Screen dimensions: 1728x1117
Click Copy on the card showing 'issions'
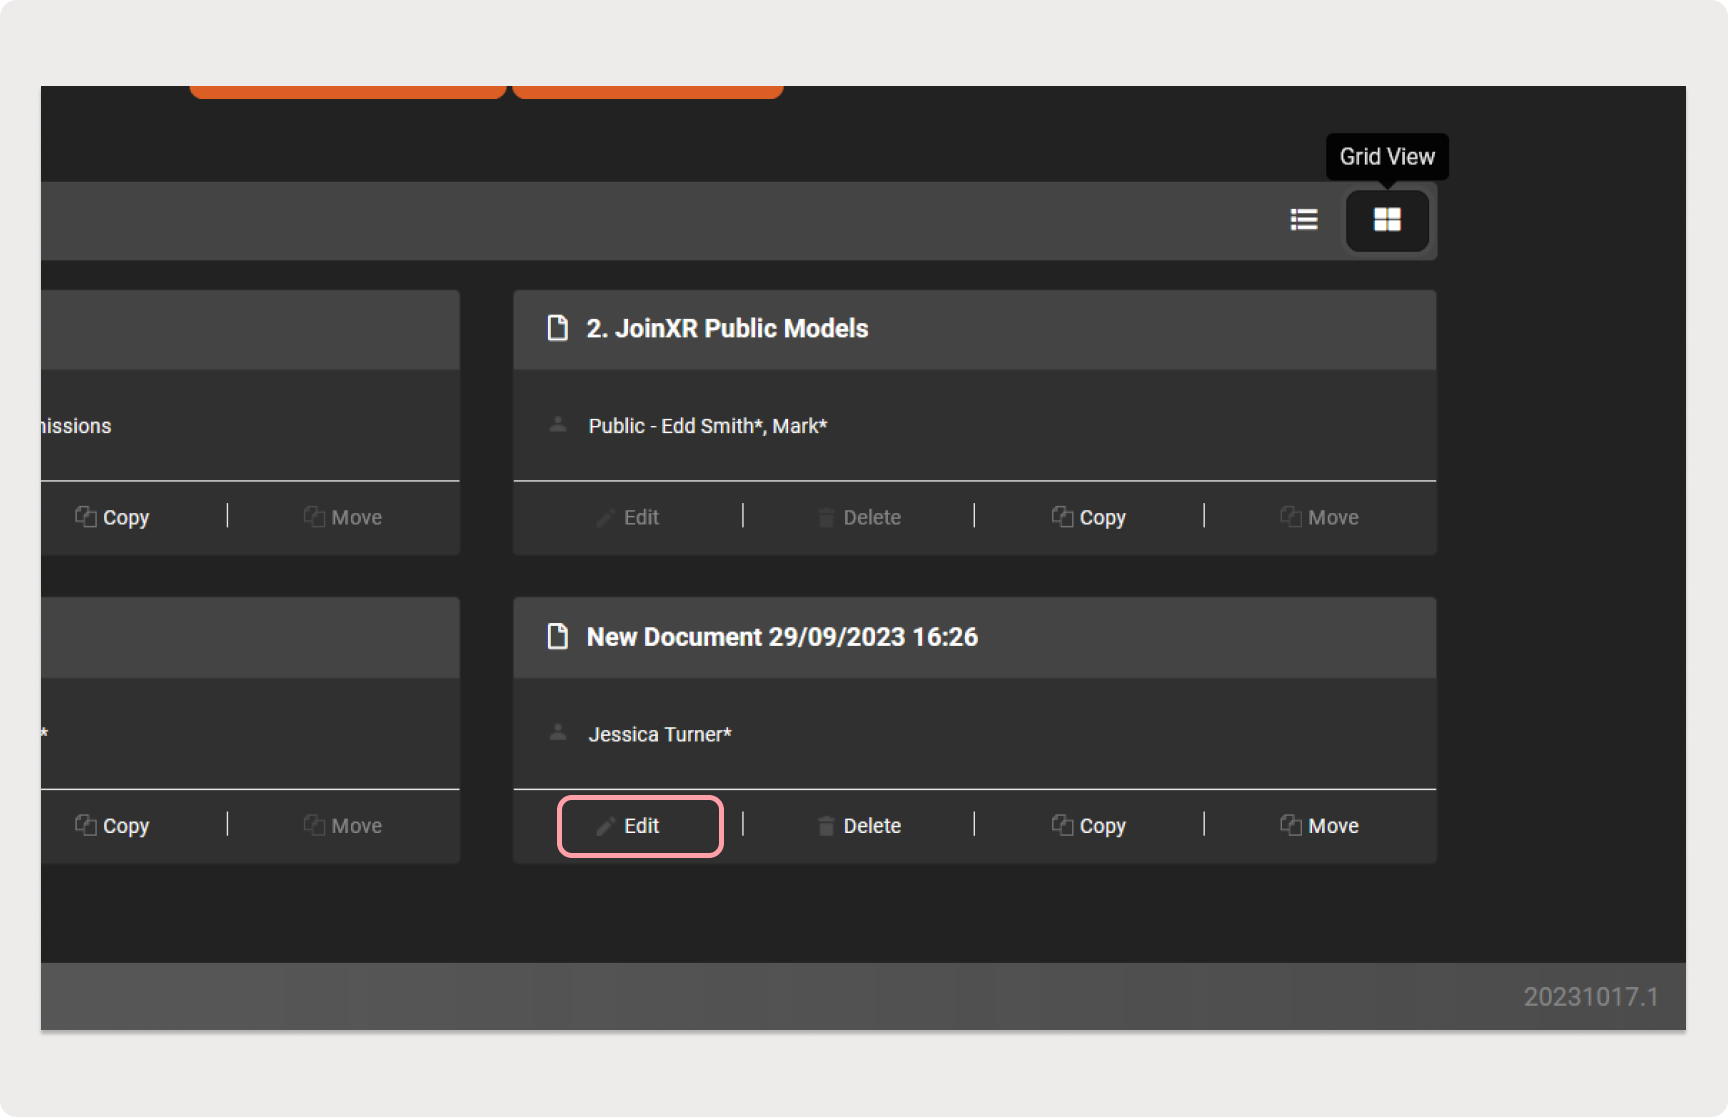coord(112,518)
